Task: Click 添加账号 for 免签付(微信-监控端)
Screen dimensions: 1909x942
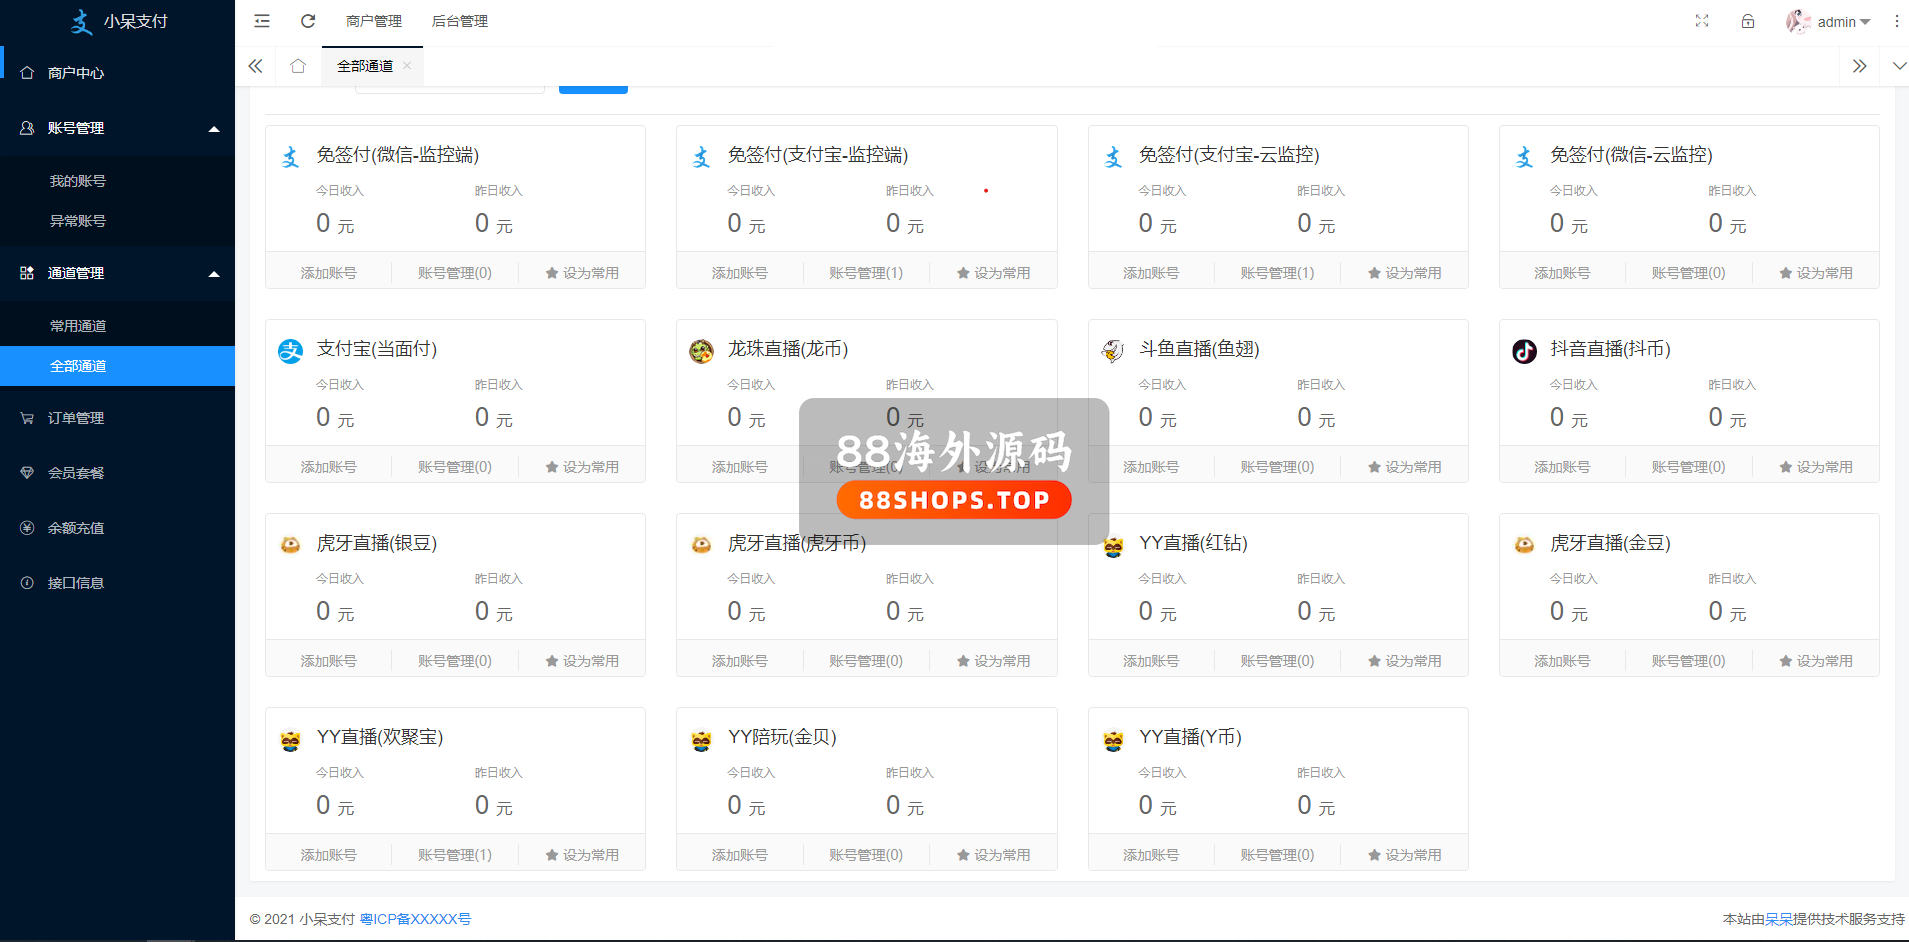Action: pos(329,273)
